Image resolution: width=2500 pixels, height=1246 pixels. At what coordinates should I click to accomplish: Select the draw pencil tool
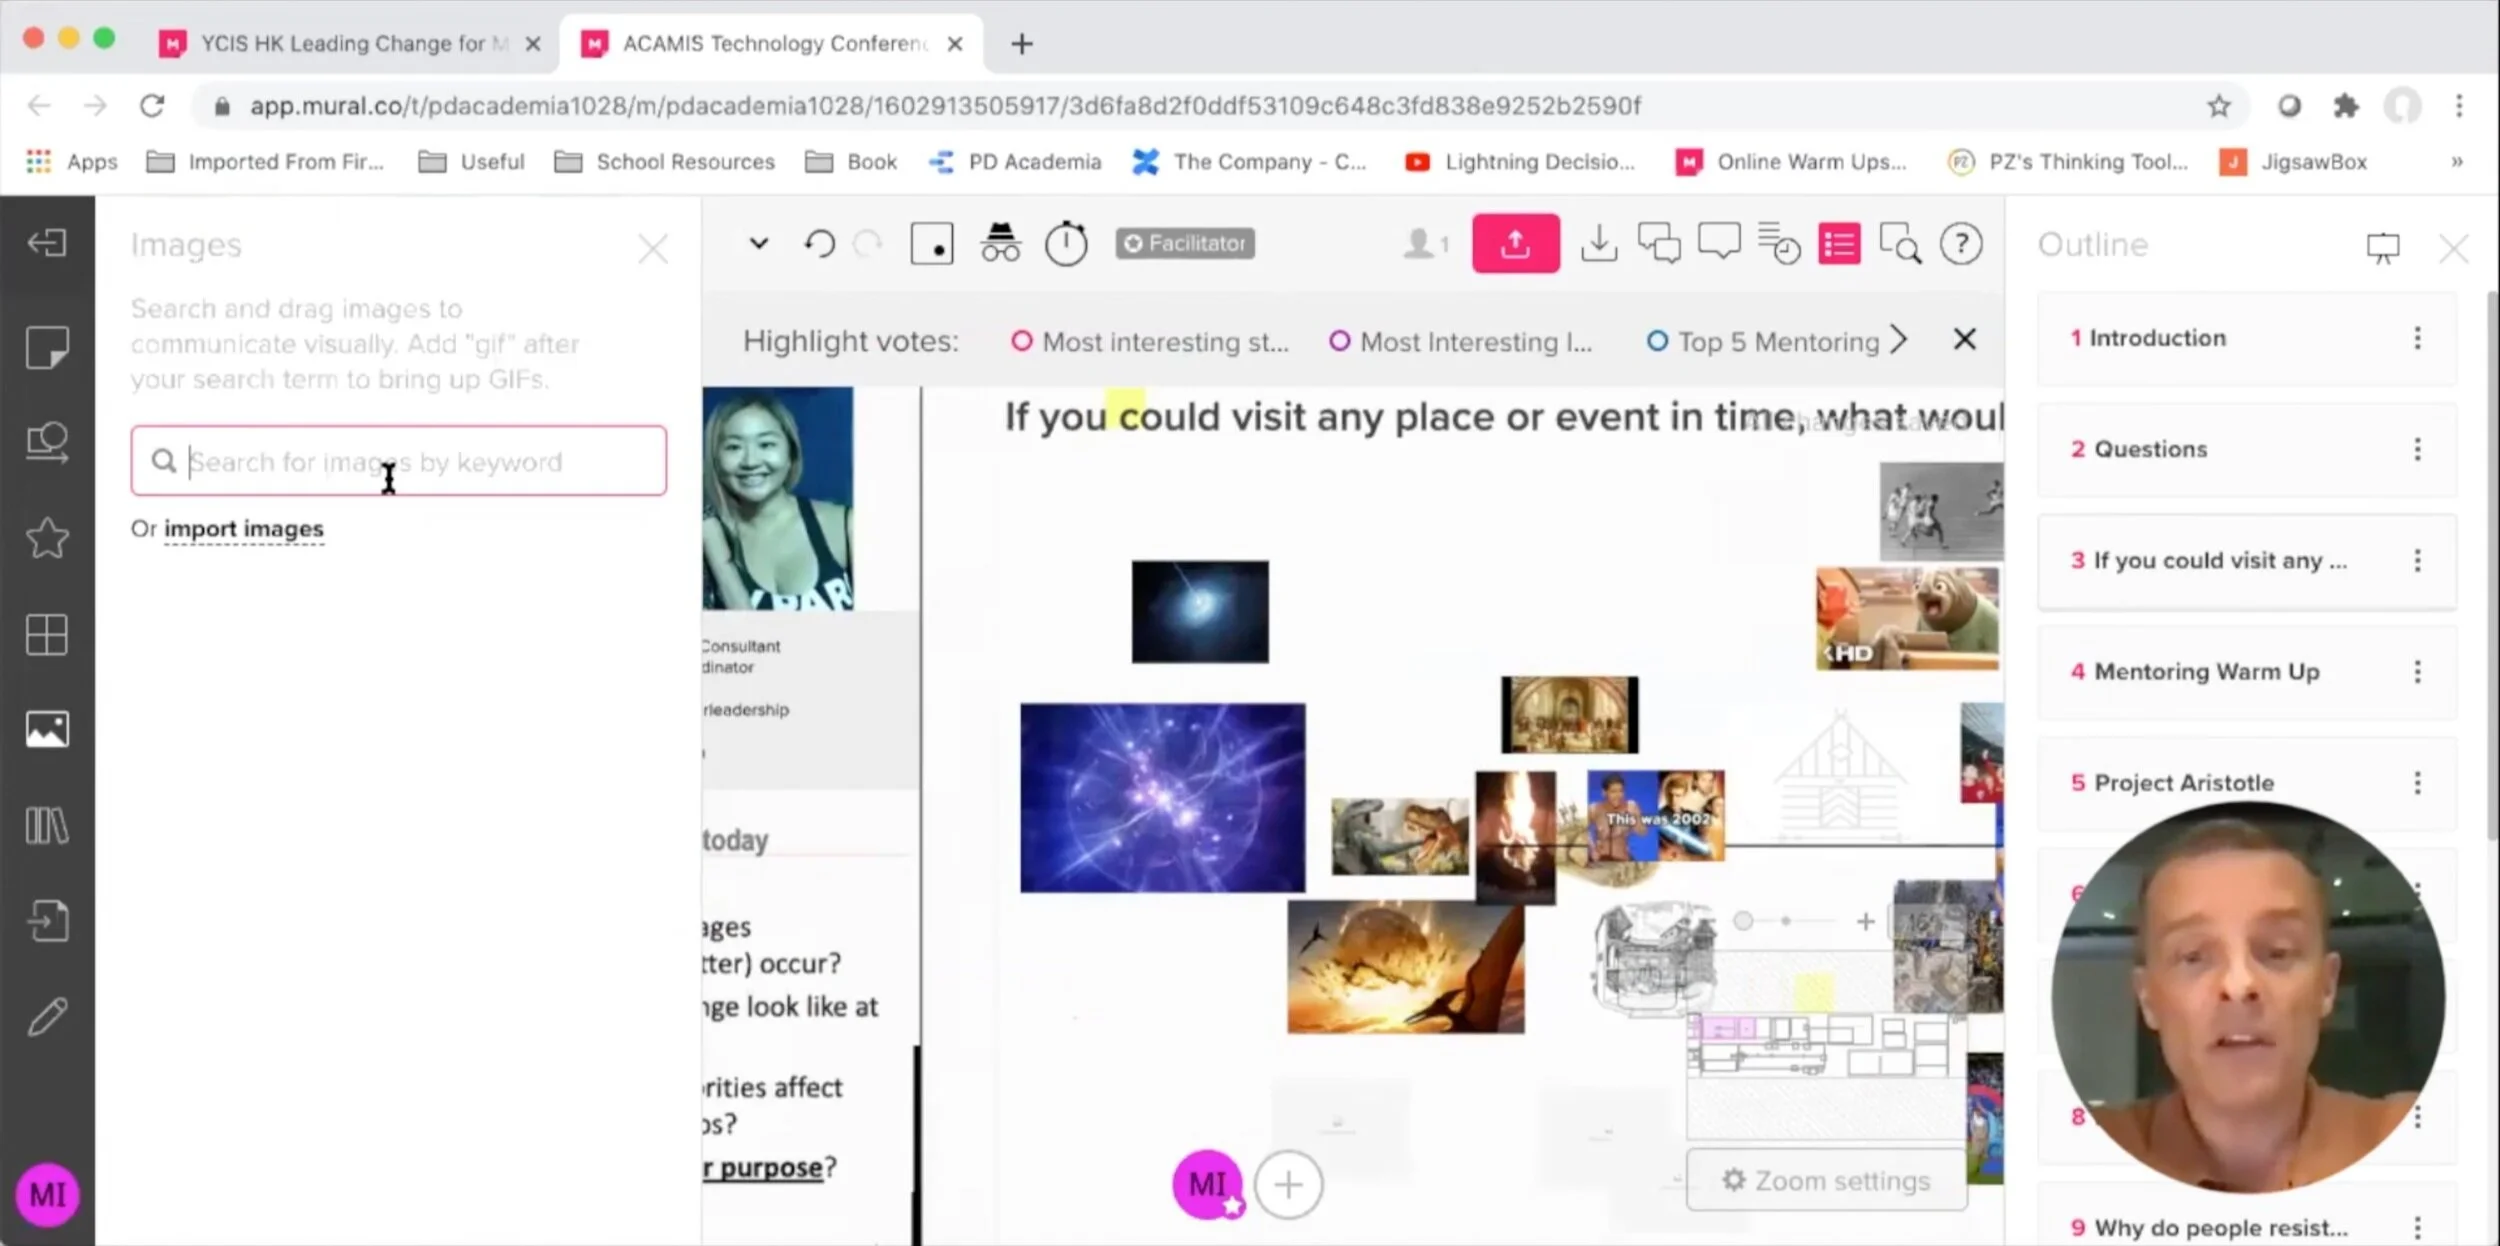[47, 1017]
